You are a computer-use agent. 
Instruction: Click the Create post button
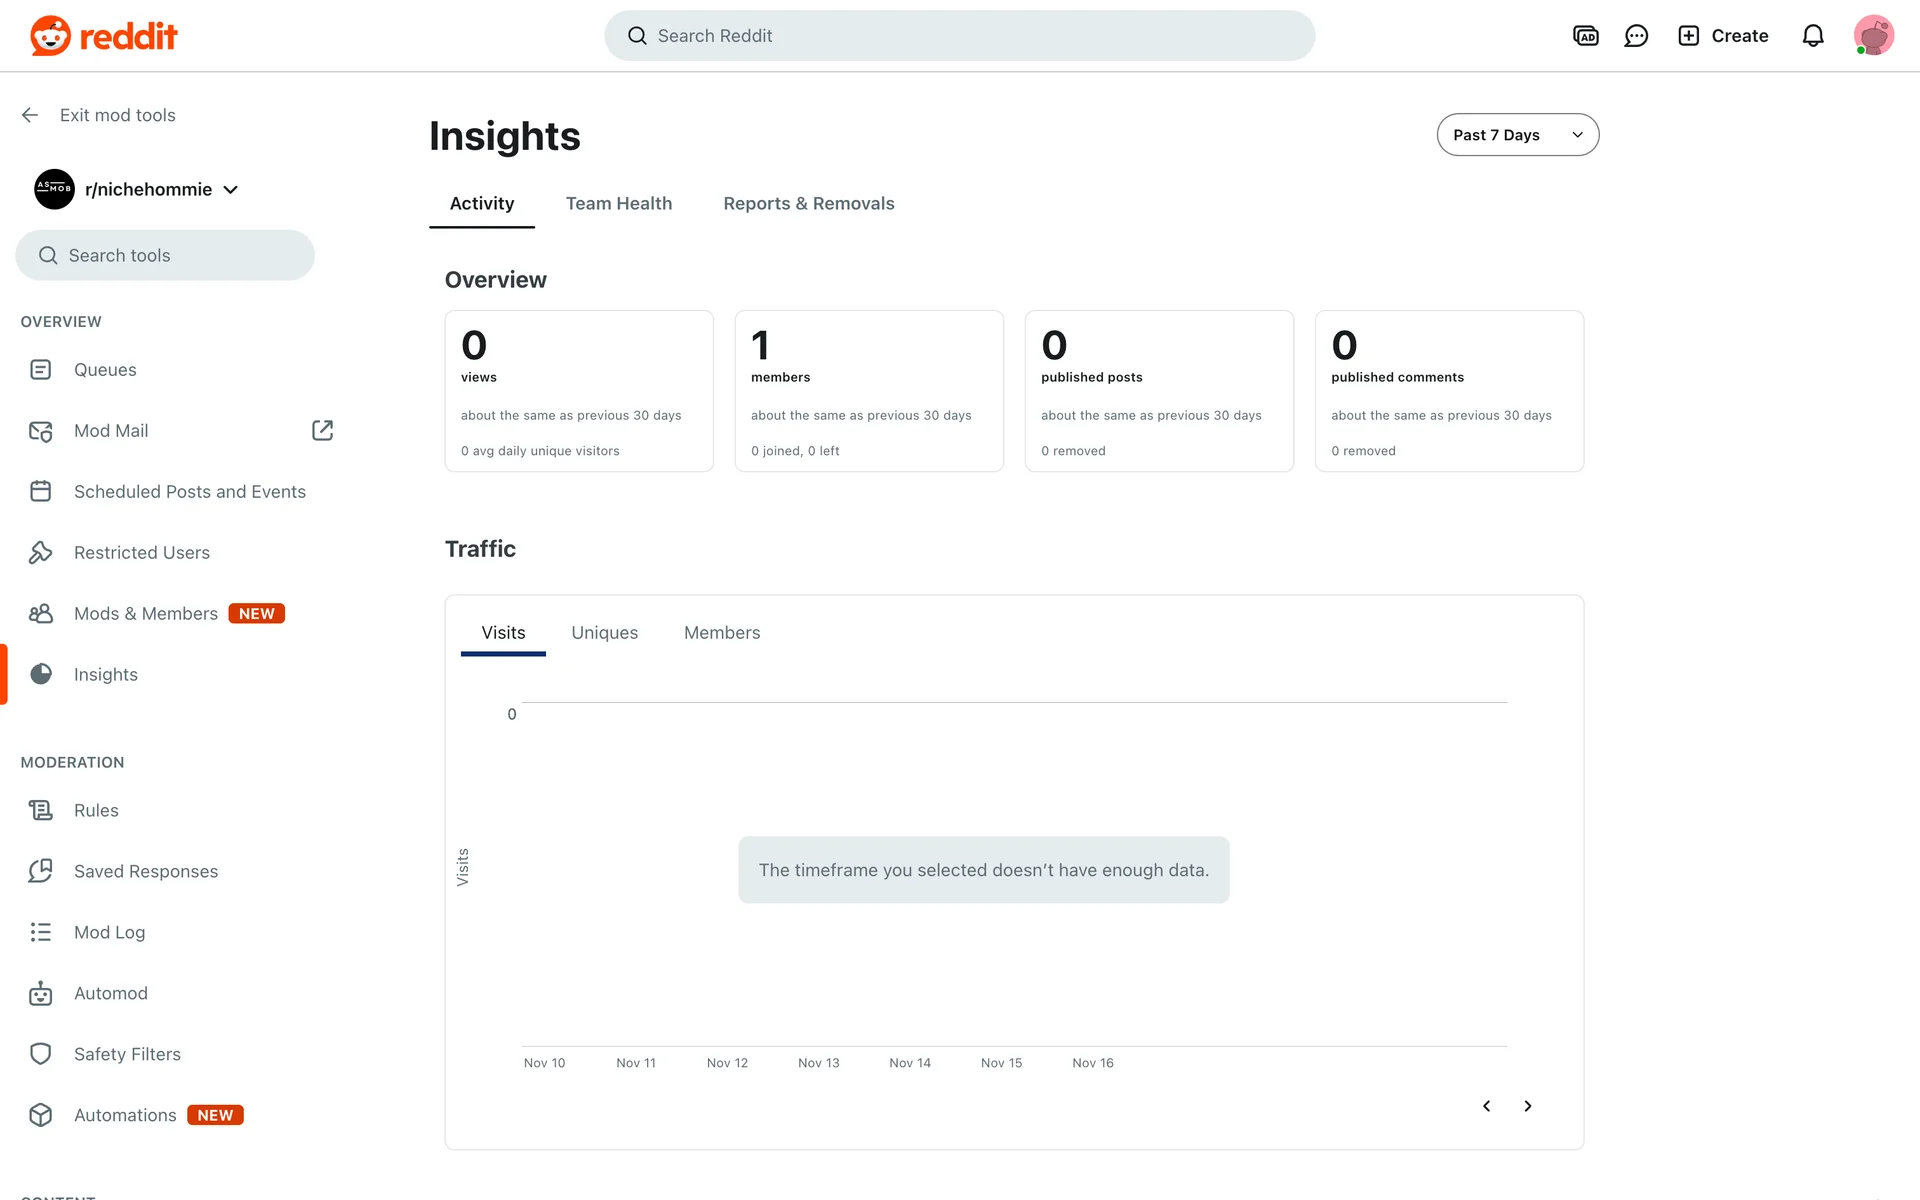coord(1723,36)
